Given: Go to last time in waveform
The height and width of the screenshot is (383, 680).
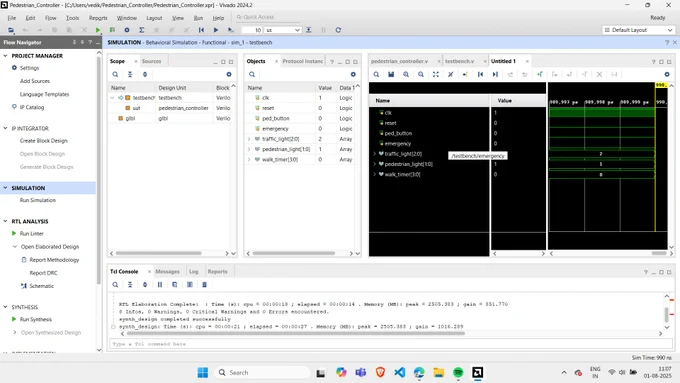Looking at the screenshot, I should pos(495,74).
